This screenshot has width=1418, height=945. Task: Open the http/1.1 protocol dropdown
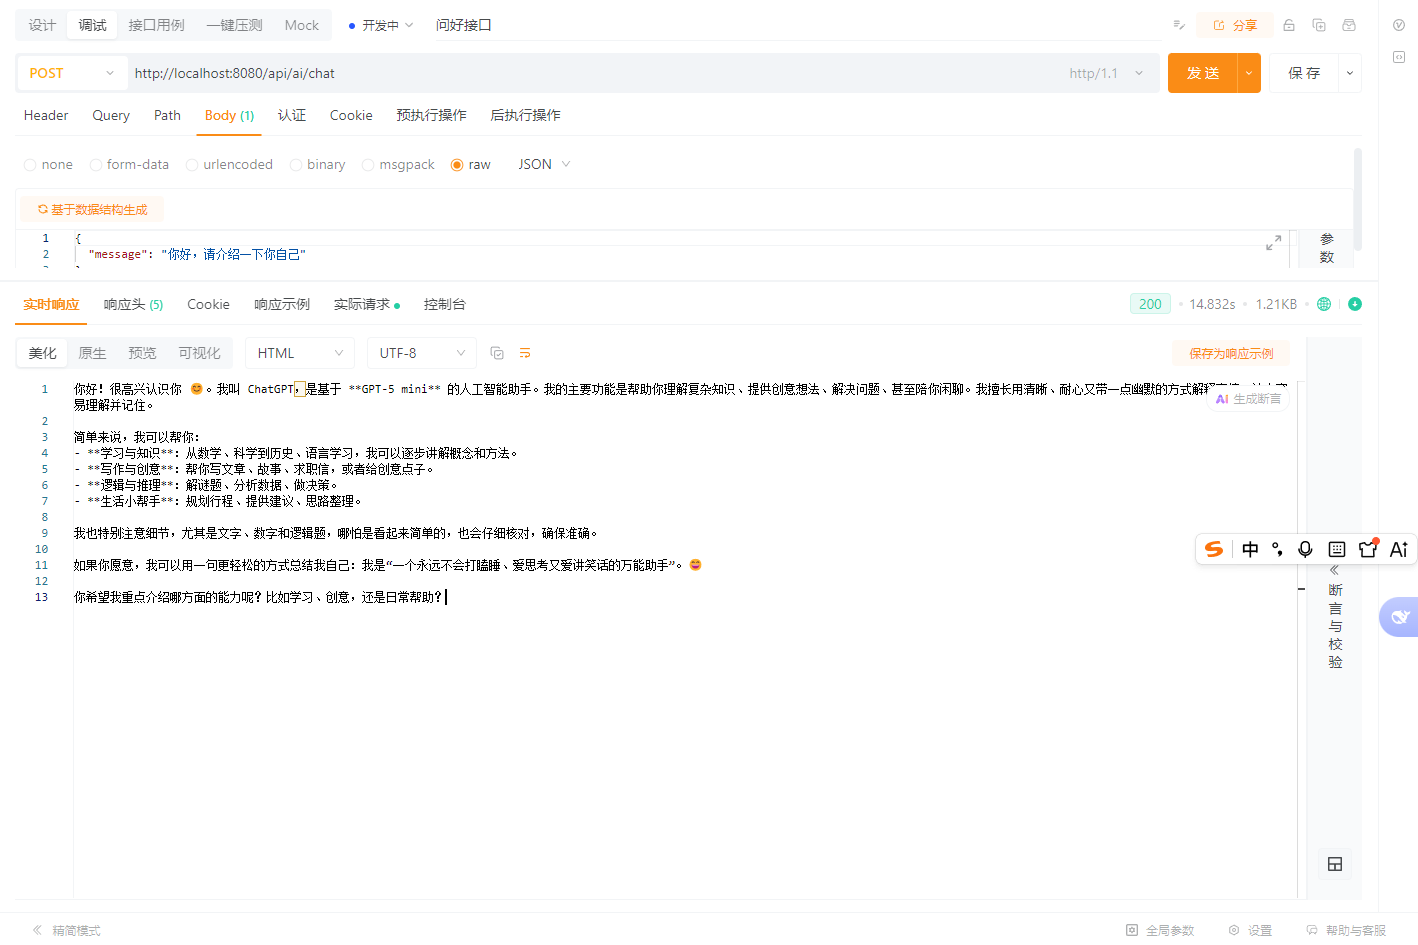point(1105,73)
